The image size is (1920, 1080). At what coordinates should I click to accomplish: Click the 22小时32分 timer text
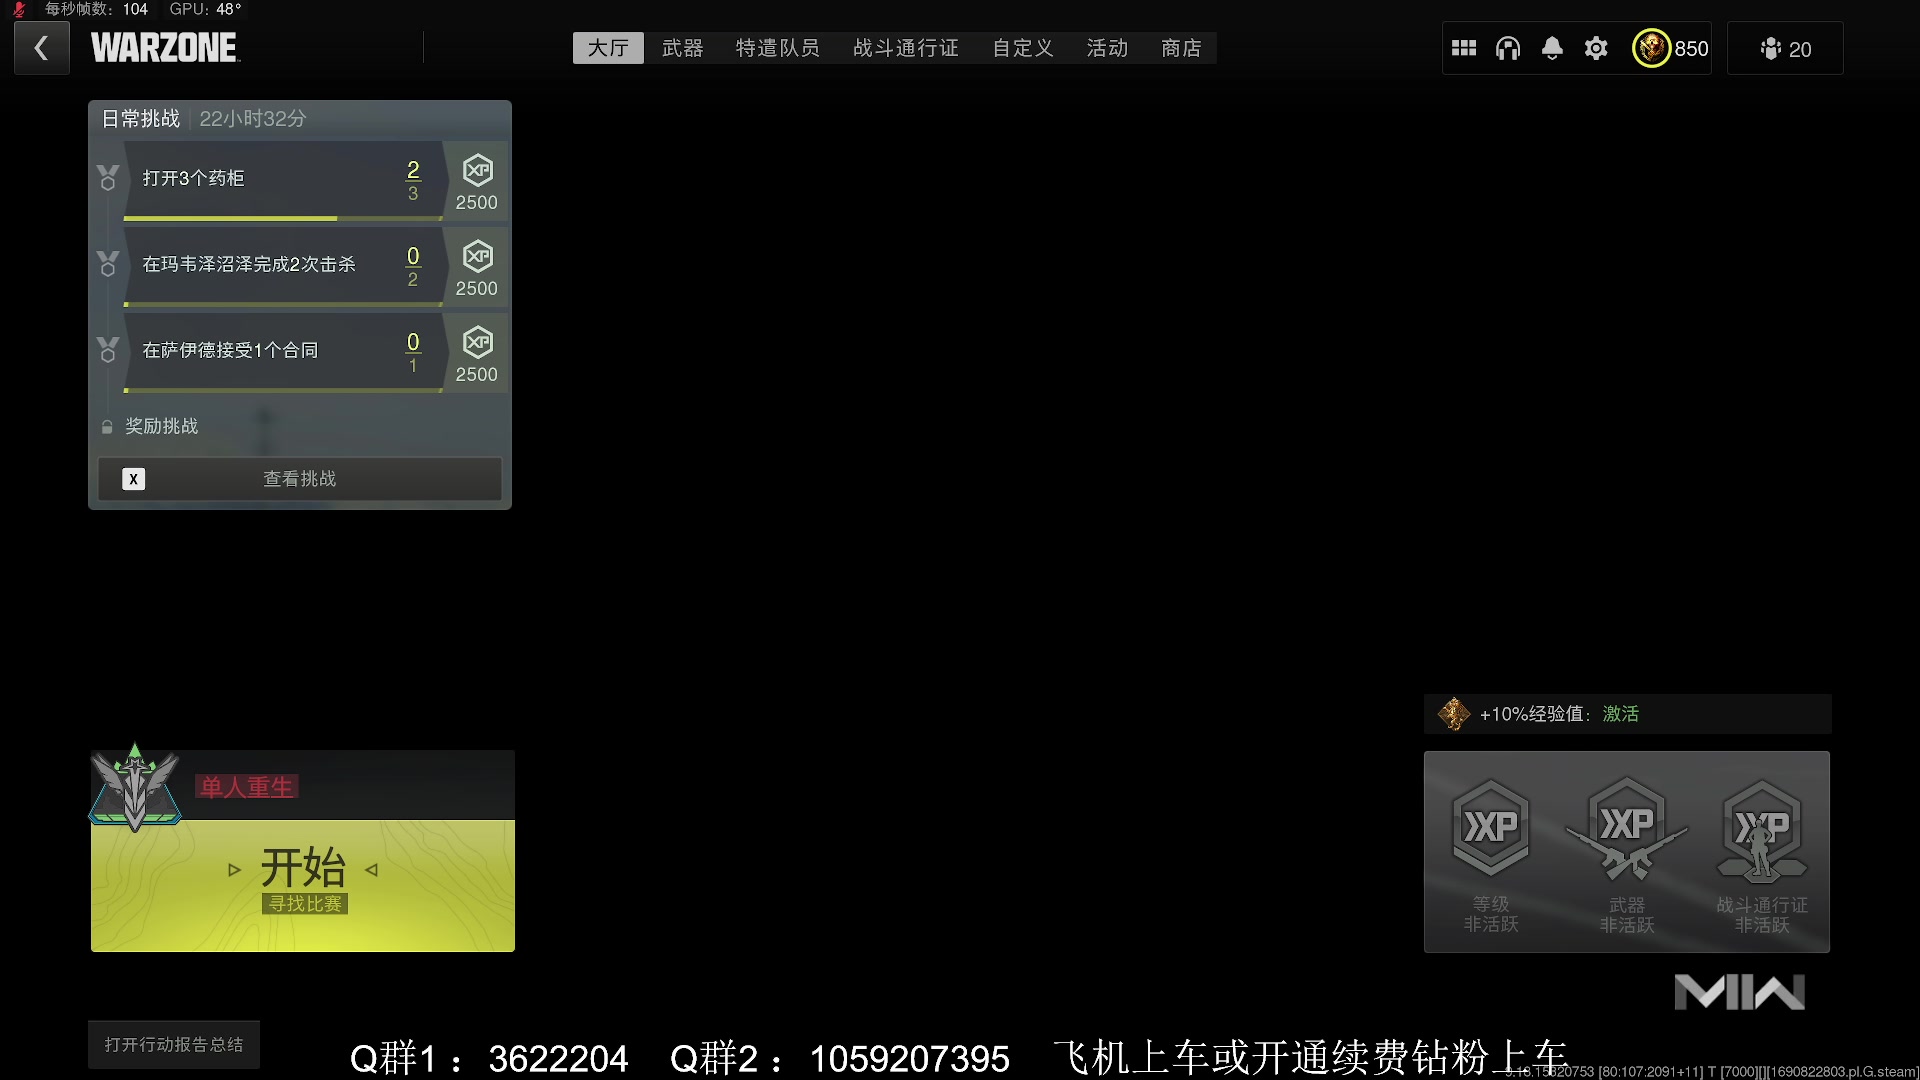(253, 119)
